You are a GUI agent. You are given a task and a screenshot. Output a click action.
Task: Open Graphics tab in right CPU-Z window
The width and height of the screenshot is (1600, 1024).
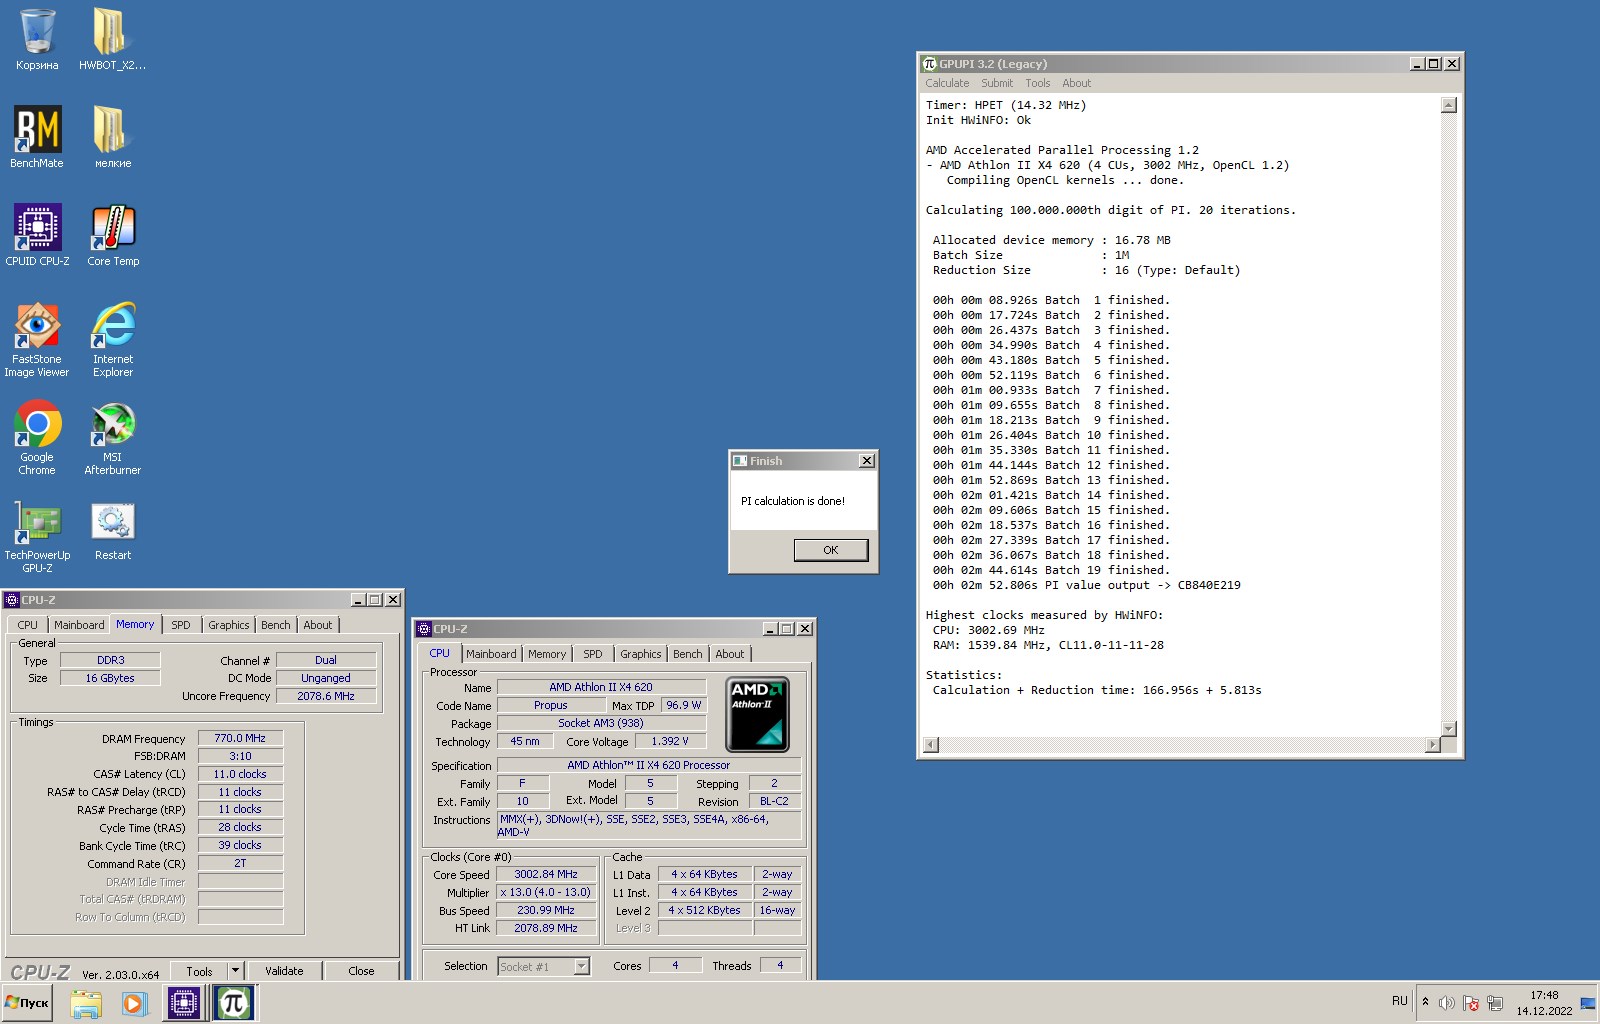point(641,654)
